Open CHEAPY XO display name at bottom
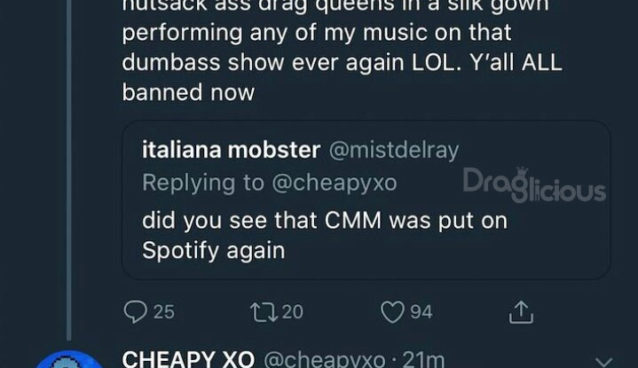This screenshot has width=638, height=368. 188,360
